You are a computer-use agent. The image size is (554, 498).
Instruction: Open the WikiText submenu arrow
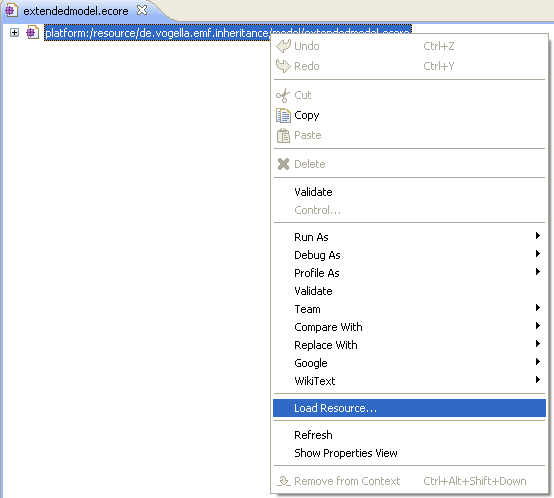pos(537,380)
